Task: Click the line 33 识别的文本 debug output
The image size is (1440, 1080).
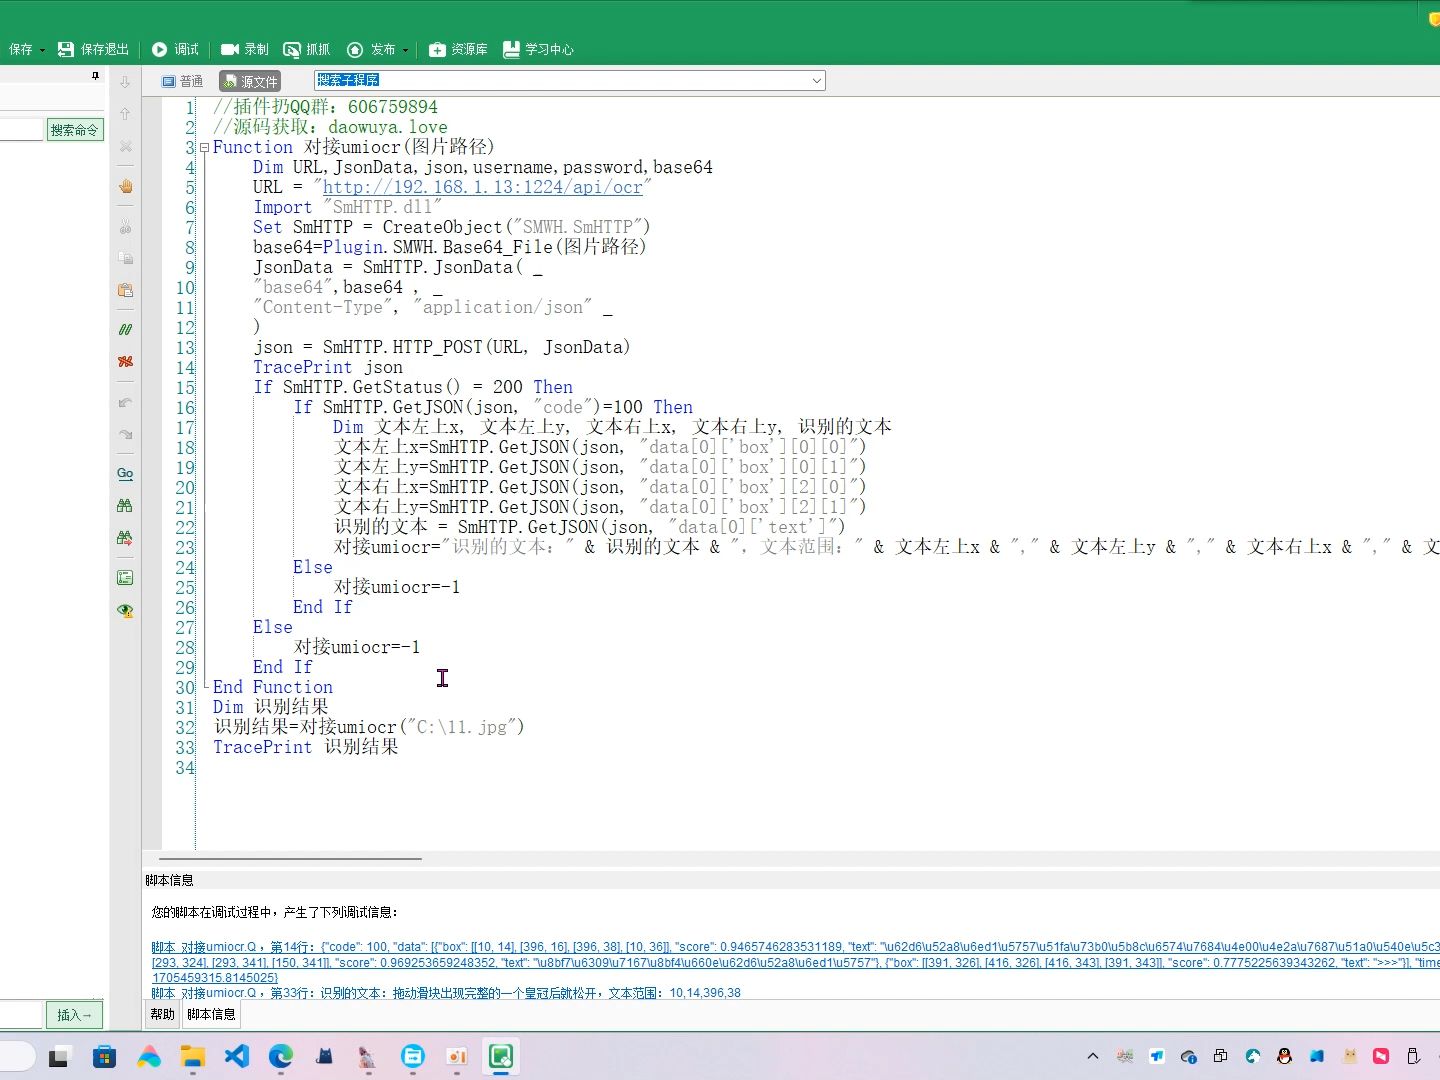Action: (446, 993)
